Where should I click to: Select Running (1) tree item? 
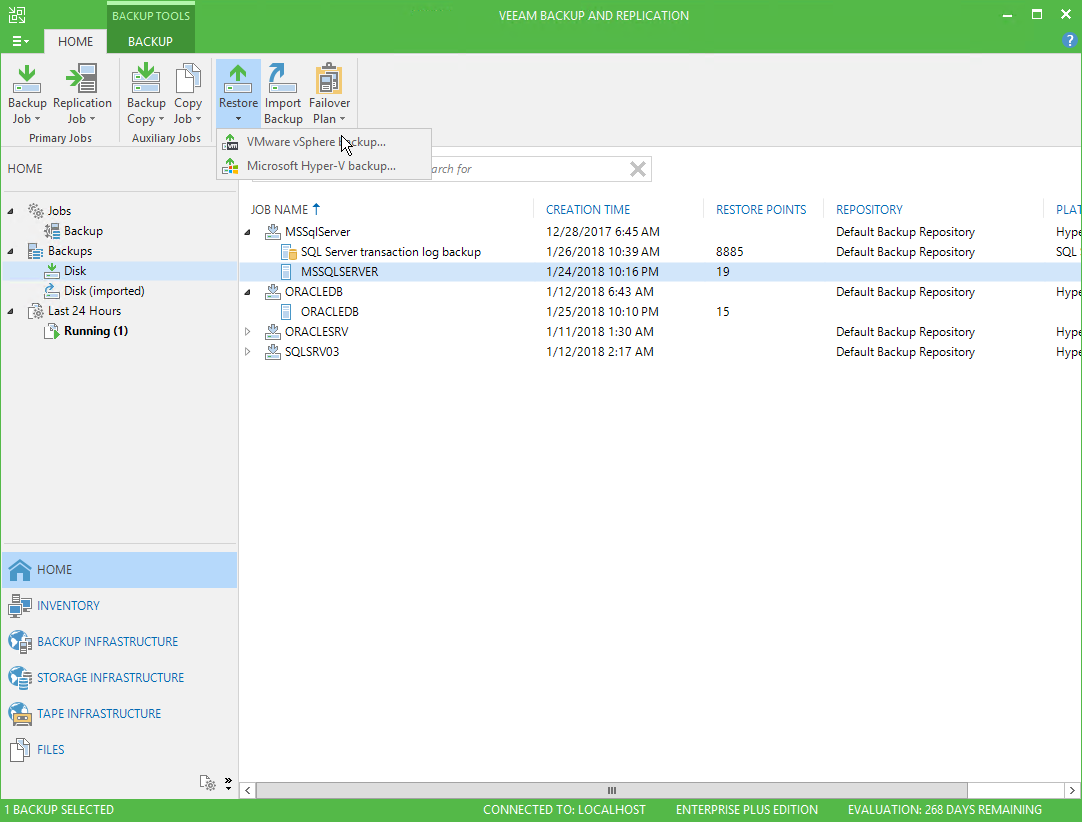tap(96, 331)
